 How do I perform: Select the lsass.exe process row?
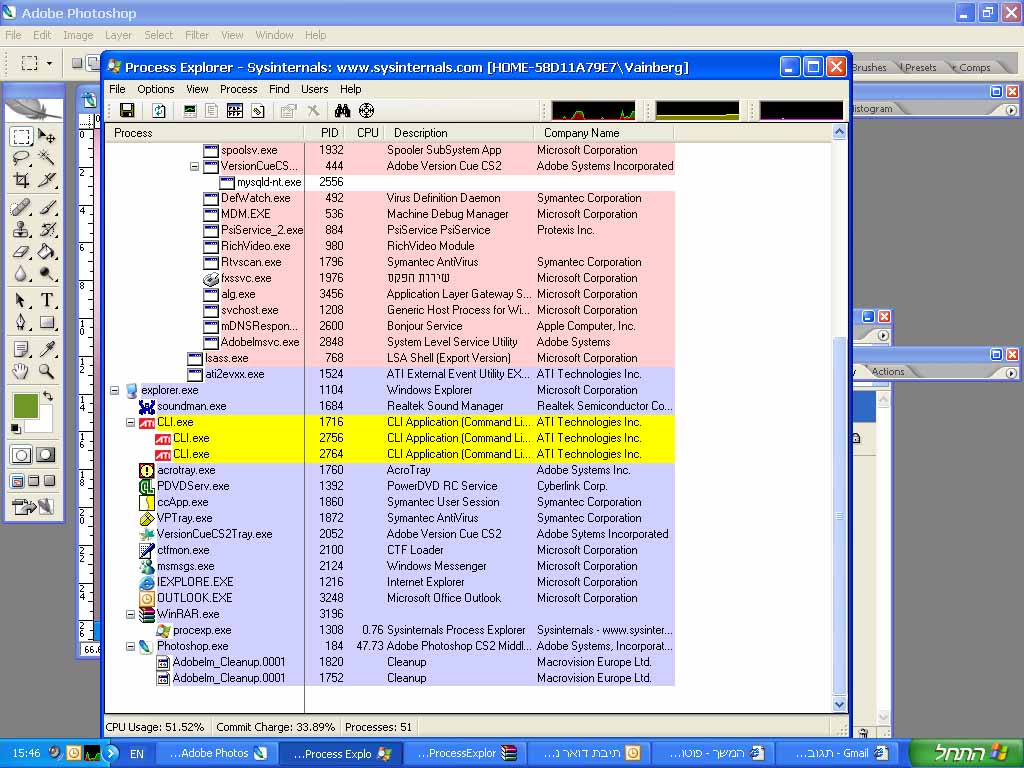390,358
